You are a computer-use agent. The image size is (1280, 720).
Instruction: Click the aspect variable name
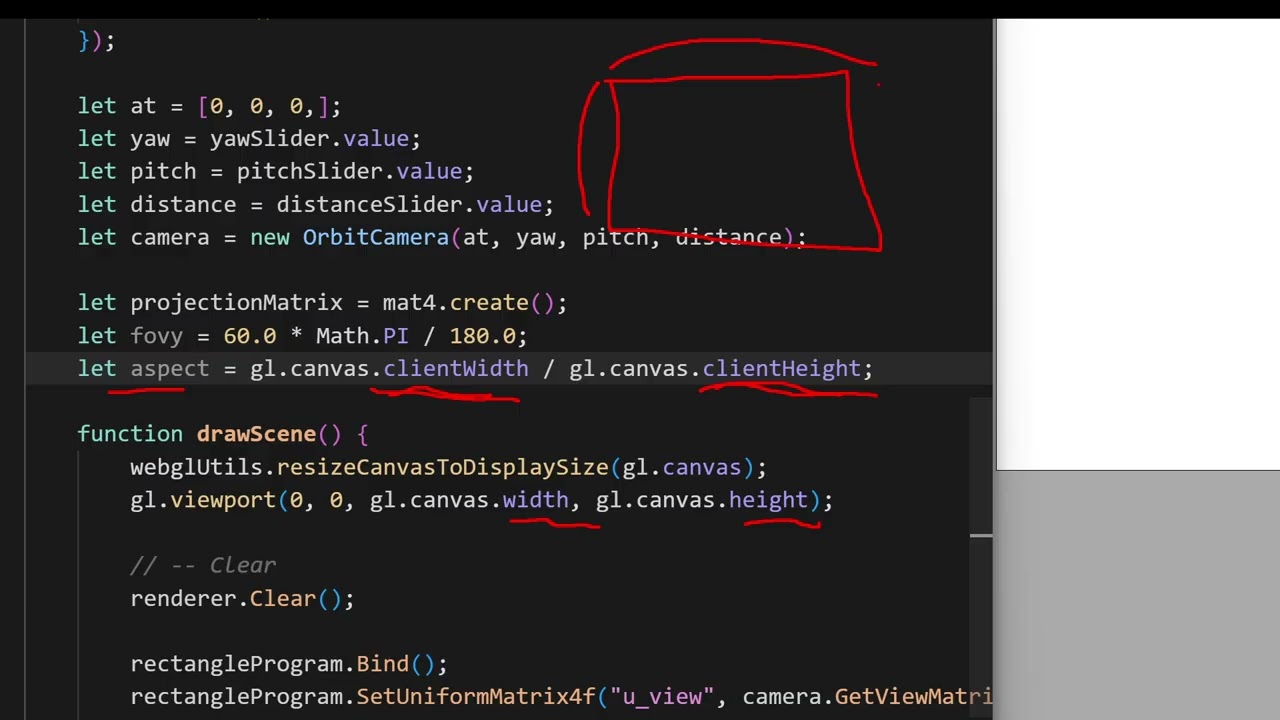click(170, 369)
